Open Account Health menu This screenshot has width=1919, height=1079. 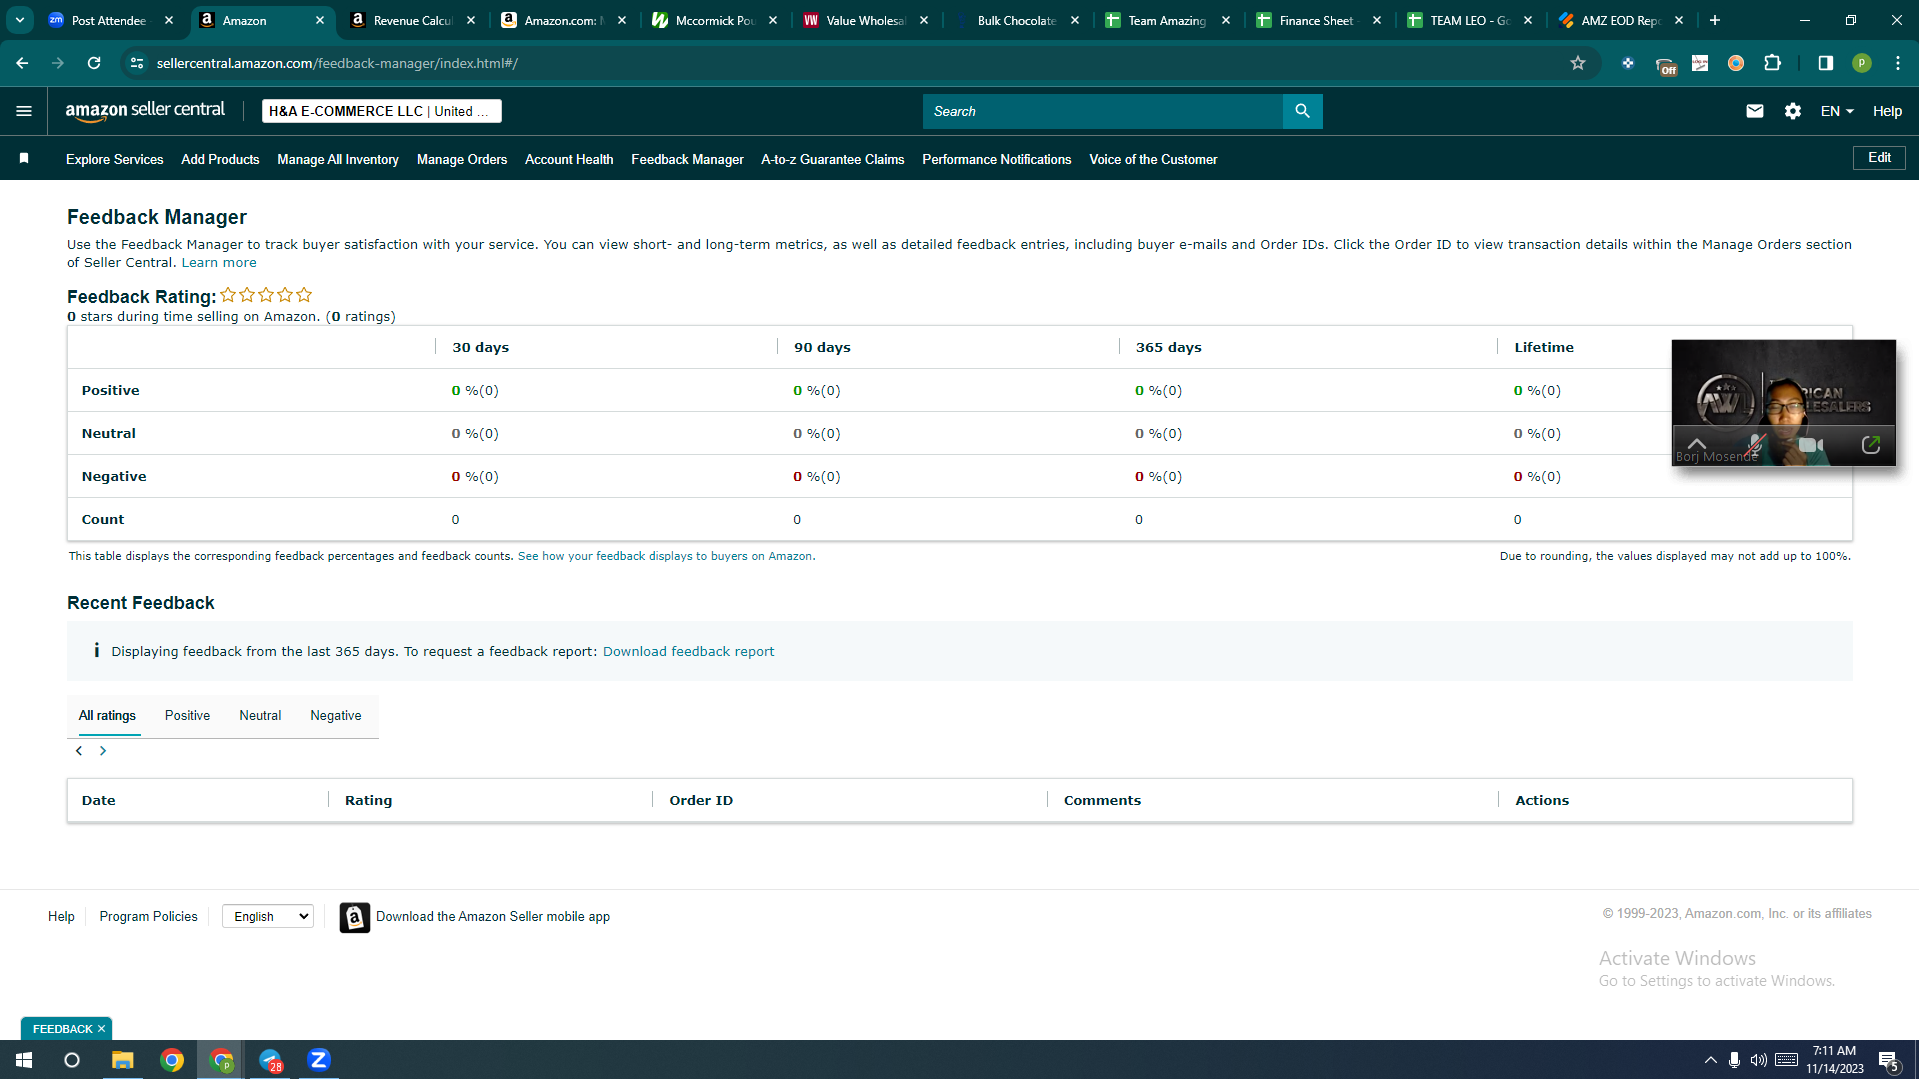pyautogui.click(x=569, y=159)
